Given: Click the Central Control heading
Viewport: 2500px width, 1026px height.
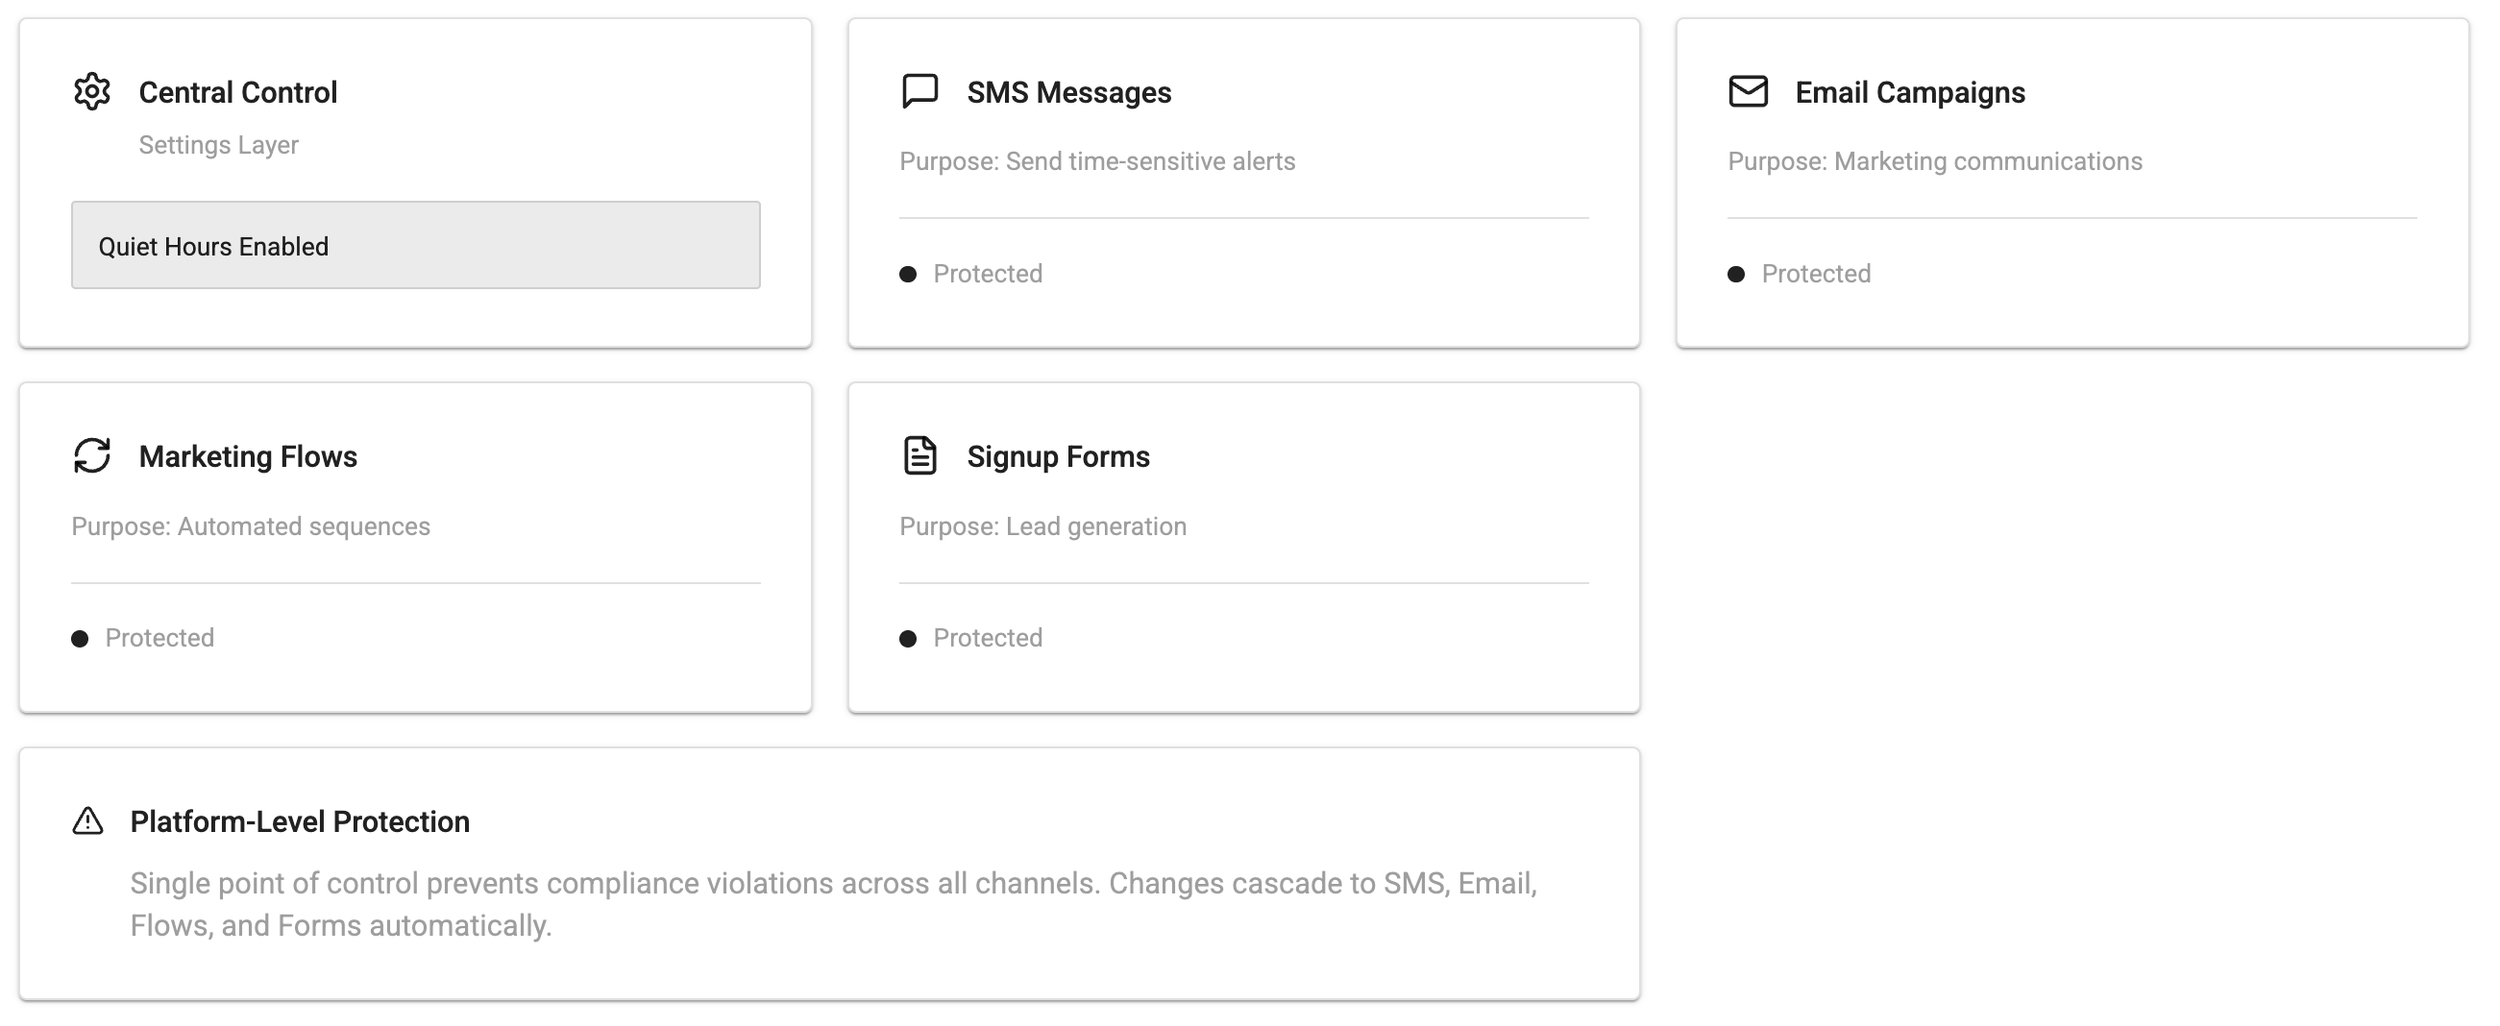Looking at the screenshot, I should pos(237,93).
